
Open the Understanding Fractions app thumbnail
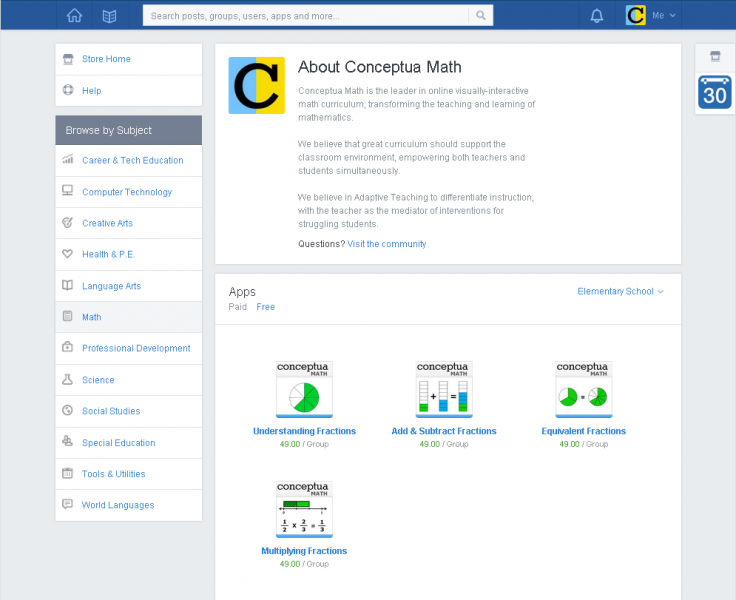304,389
